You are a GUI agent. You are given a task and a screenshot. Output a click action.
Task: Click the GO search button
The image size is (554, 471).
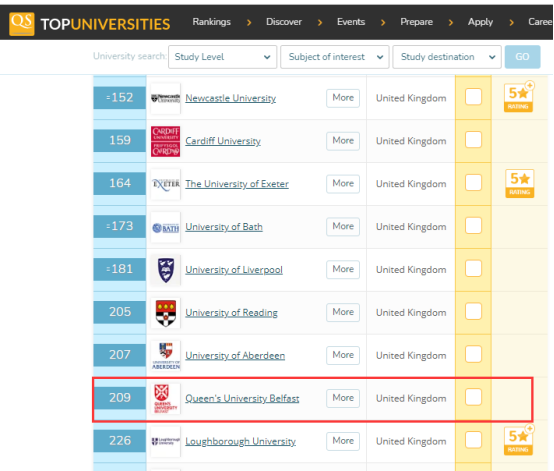tap(523, 57)
